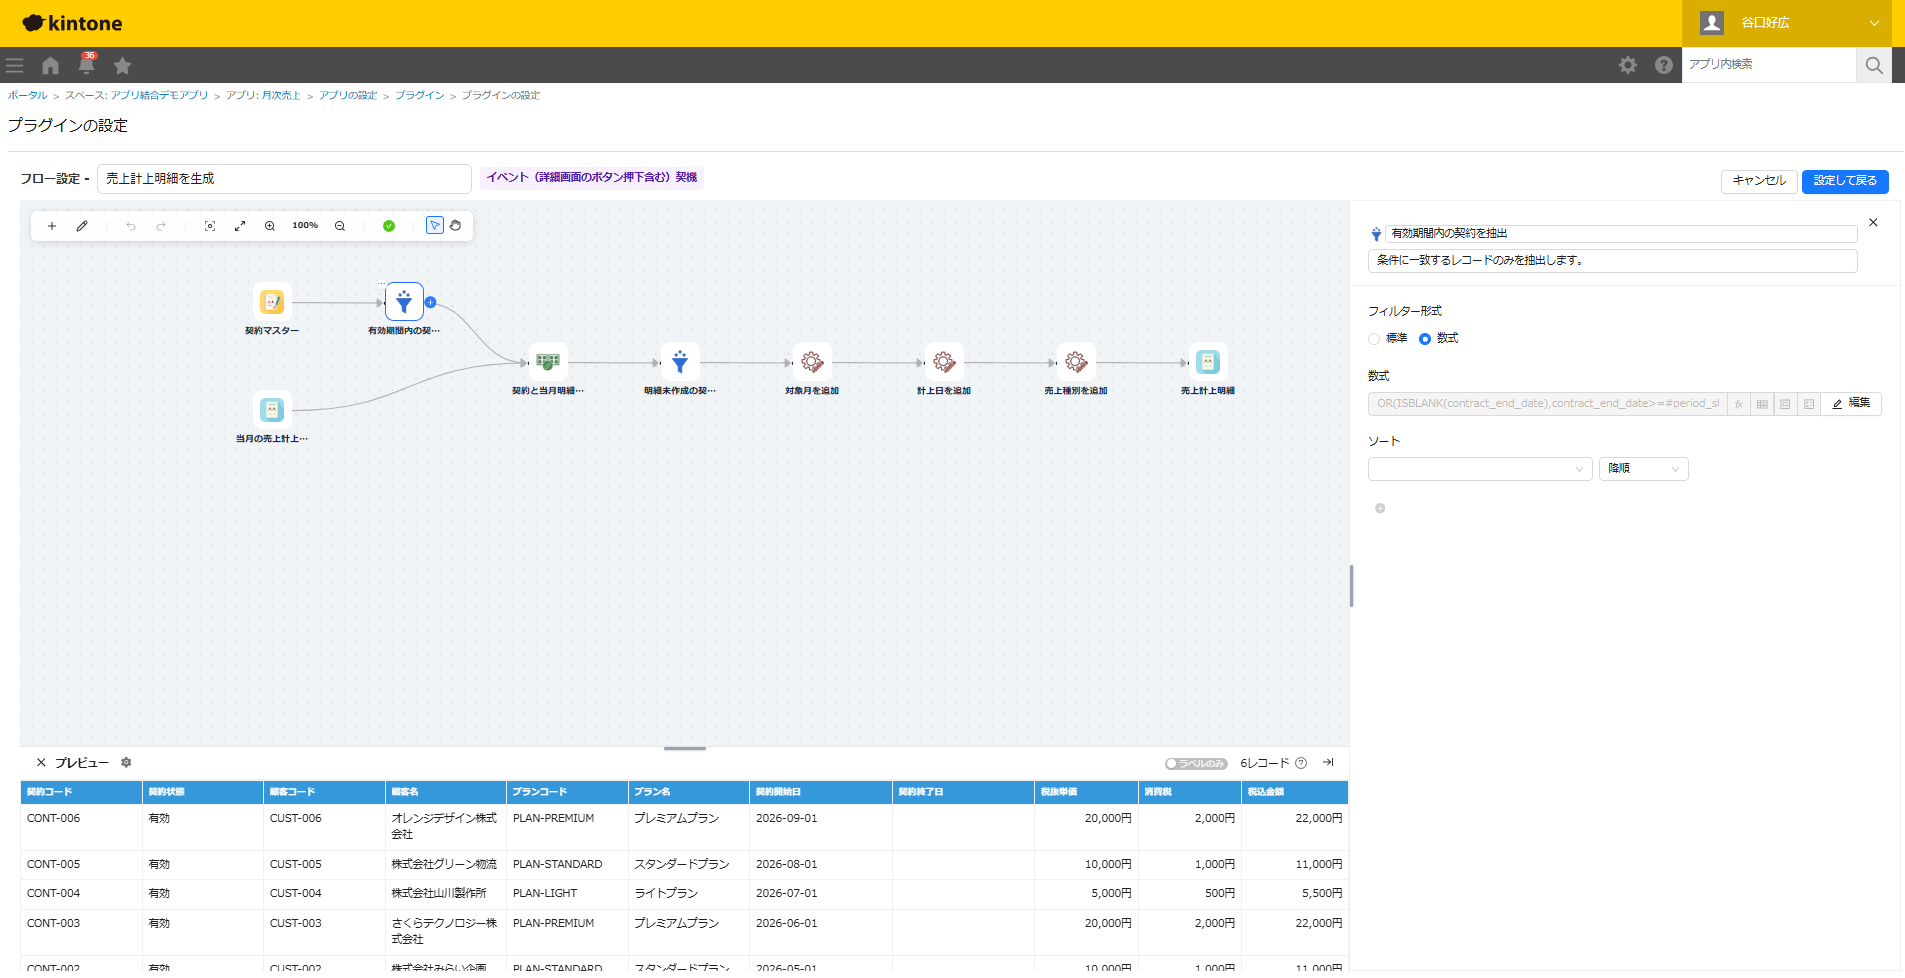Screen dimensions: 1905x978
Task: Select the 当月の売上計上 source node
Action: 272,410
